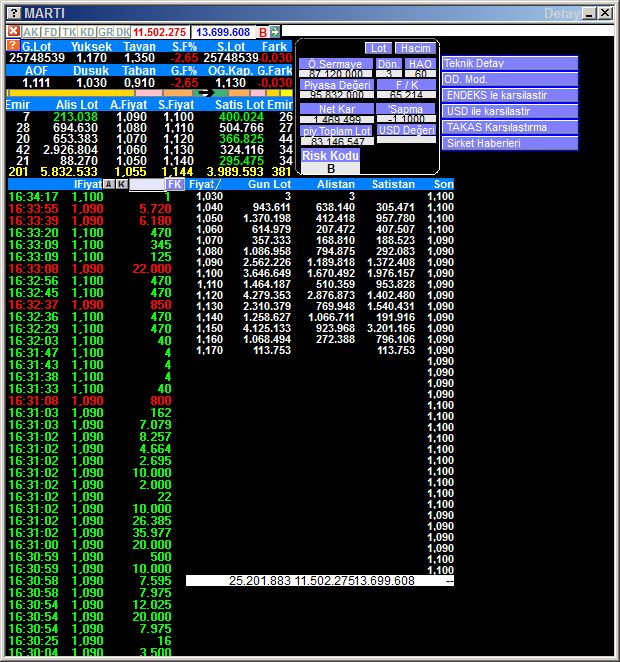Switch to the Hacim tab
This screenshot has width=620, height=662.
pos(415,48)
